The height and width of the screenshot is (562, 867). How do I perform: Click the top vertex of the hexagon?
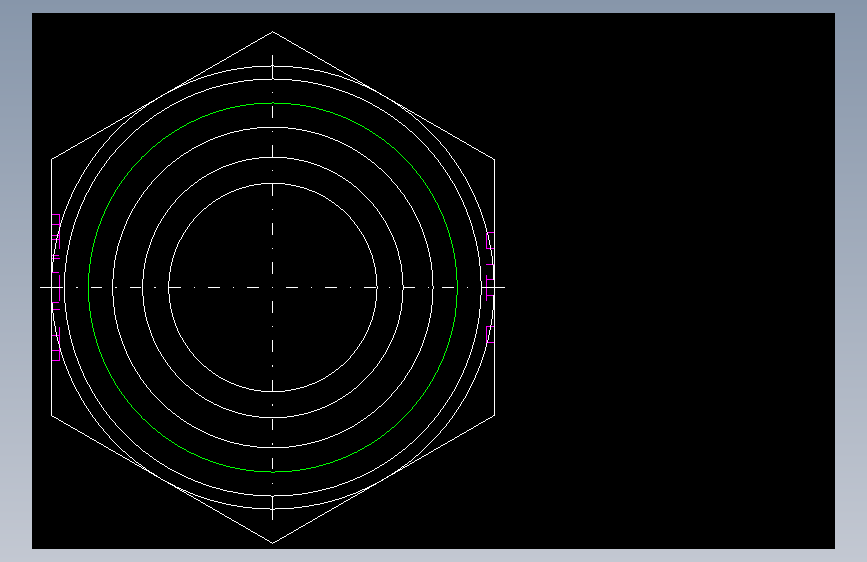pyautogui.click(x=273, y=32)
